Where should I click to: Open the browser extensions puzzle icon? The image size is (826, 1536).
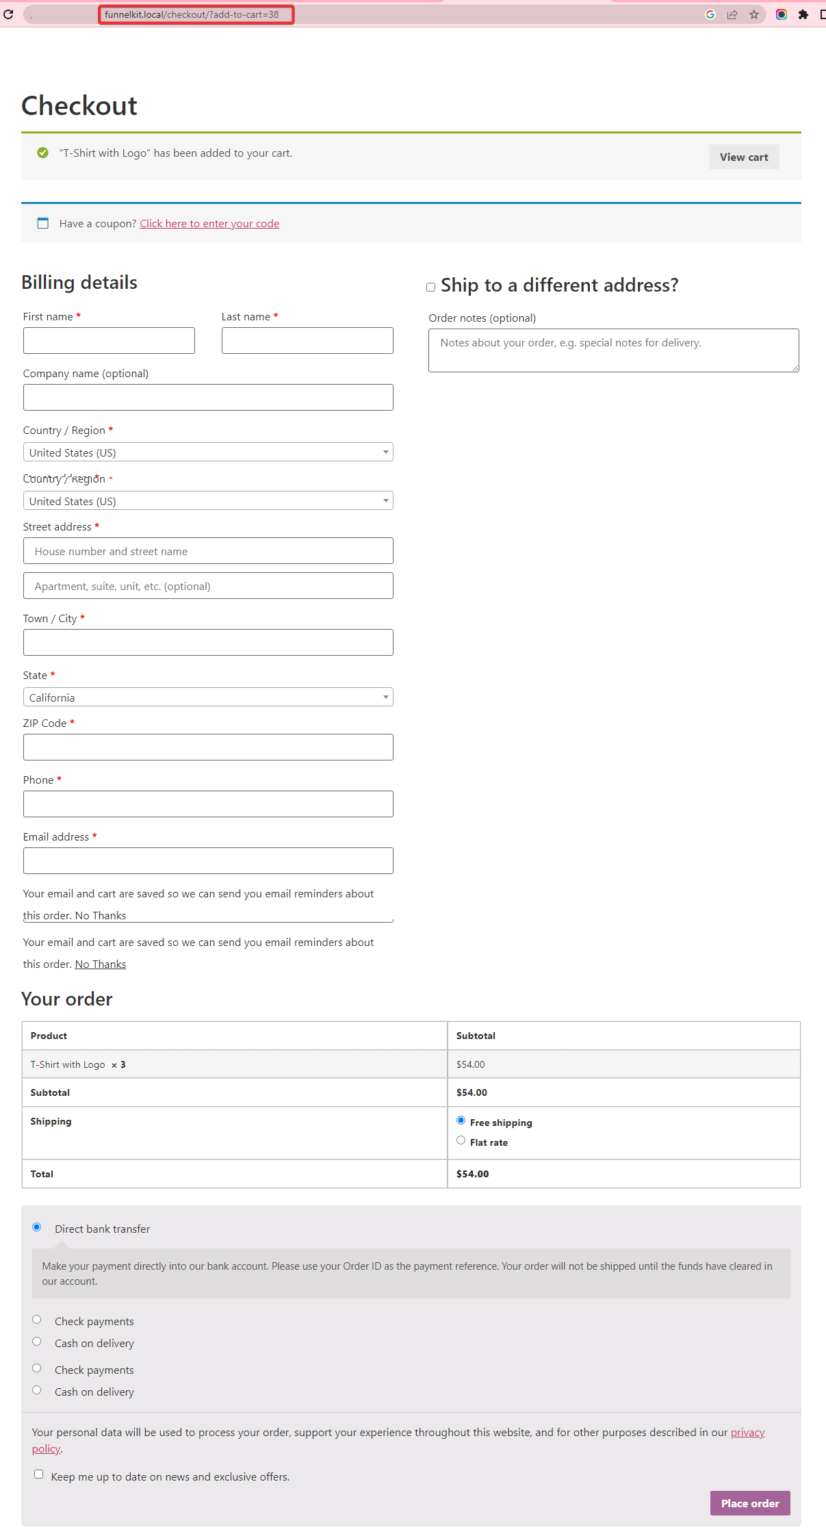click(801, 14)
